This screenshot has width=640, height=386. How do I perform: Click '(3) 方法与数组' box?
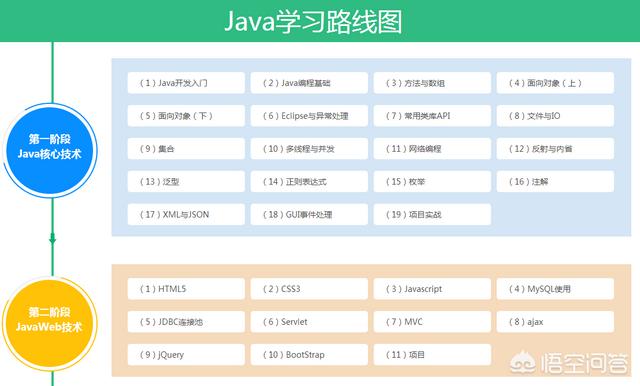[432, 83]
